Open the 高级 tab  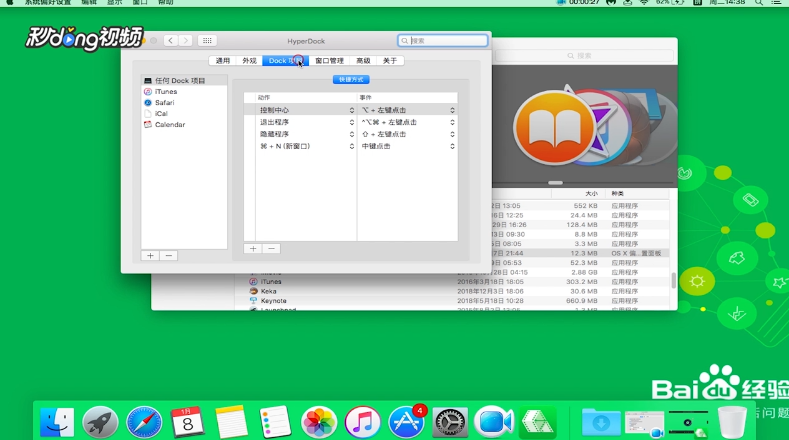pyautogui.click(x=363, y=60)
